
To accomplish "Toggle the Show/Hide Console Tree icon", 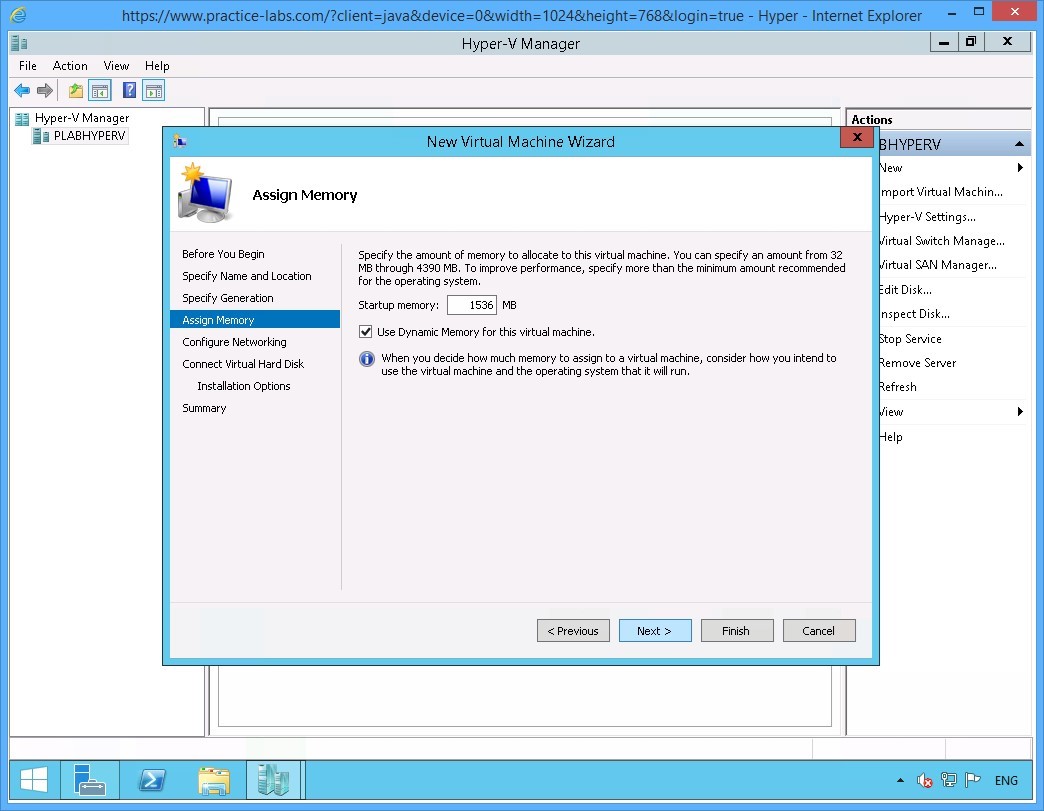I will [100, 90].
